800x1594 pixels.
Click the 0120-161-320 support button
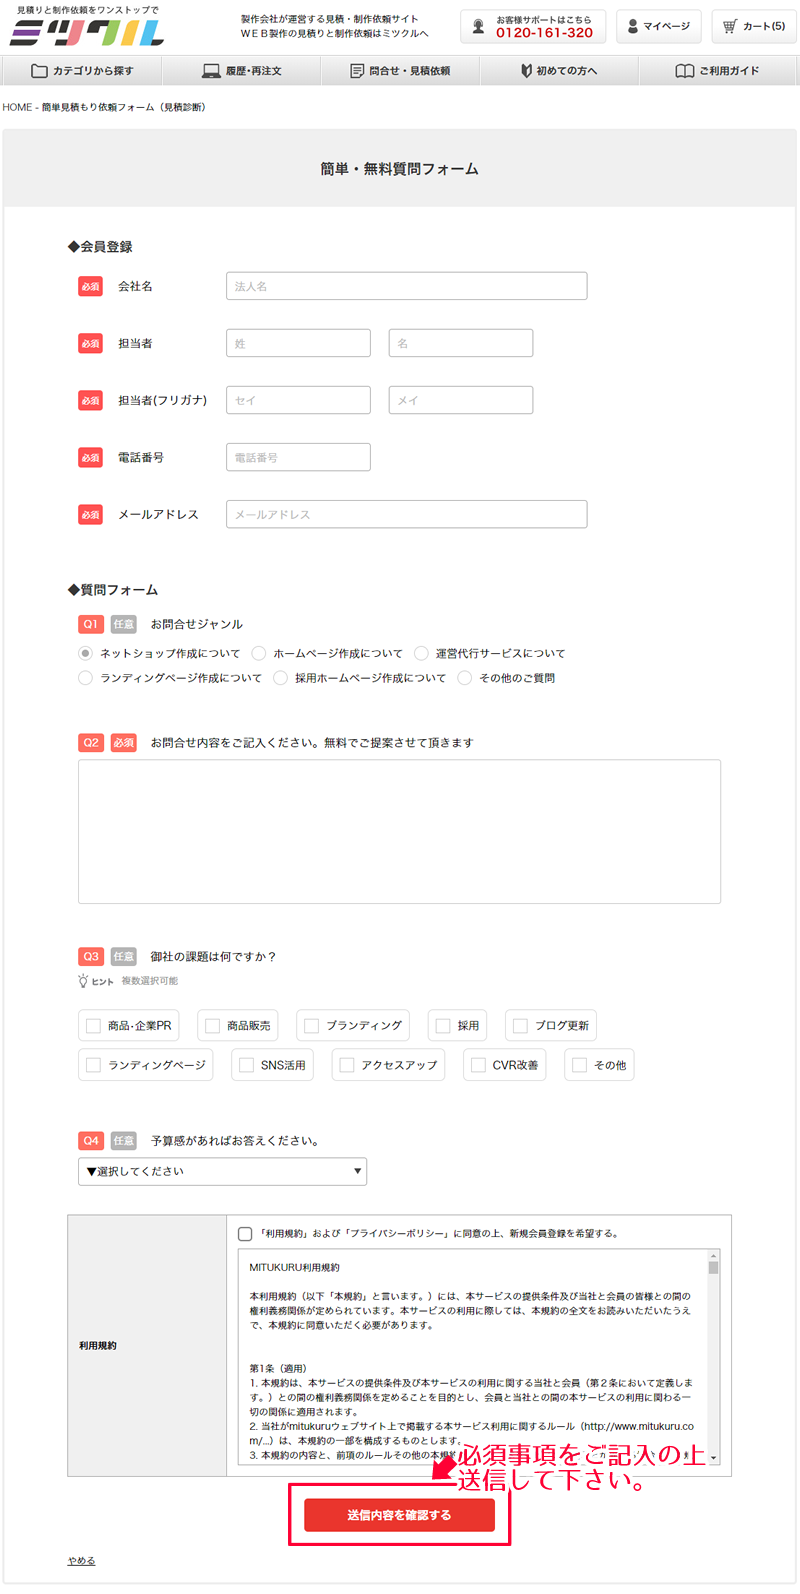pyautogui.click(x=533, y=26)
